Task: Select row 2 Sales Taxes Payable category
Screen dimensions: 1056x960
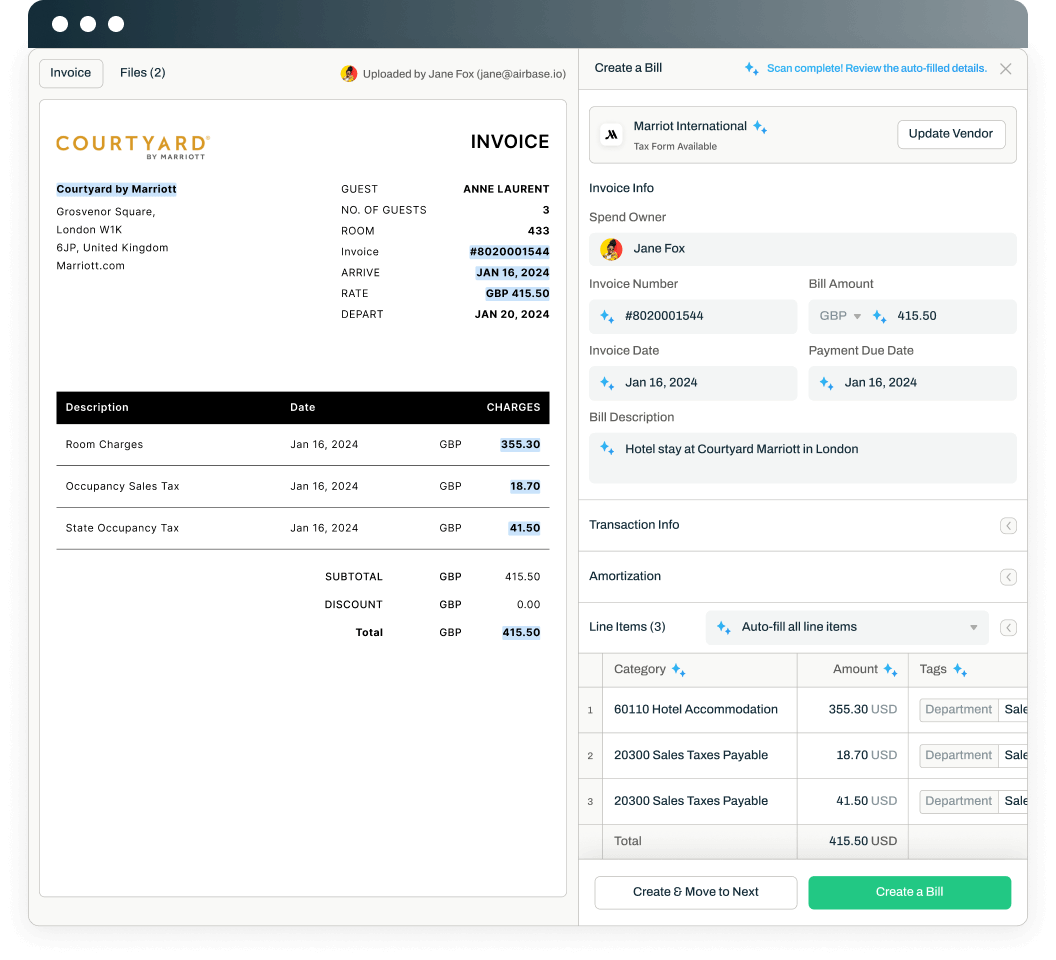Action: click(699, 755)
